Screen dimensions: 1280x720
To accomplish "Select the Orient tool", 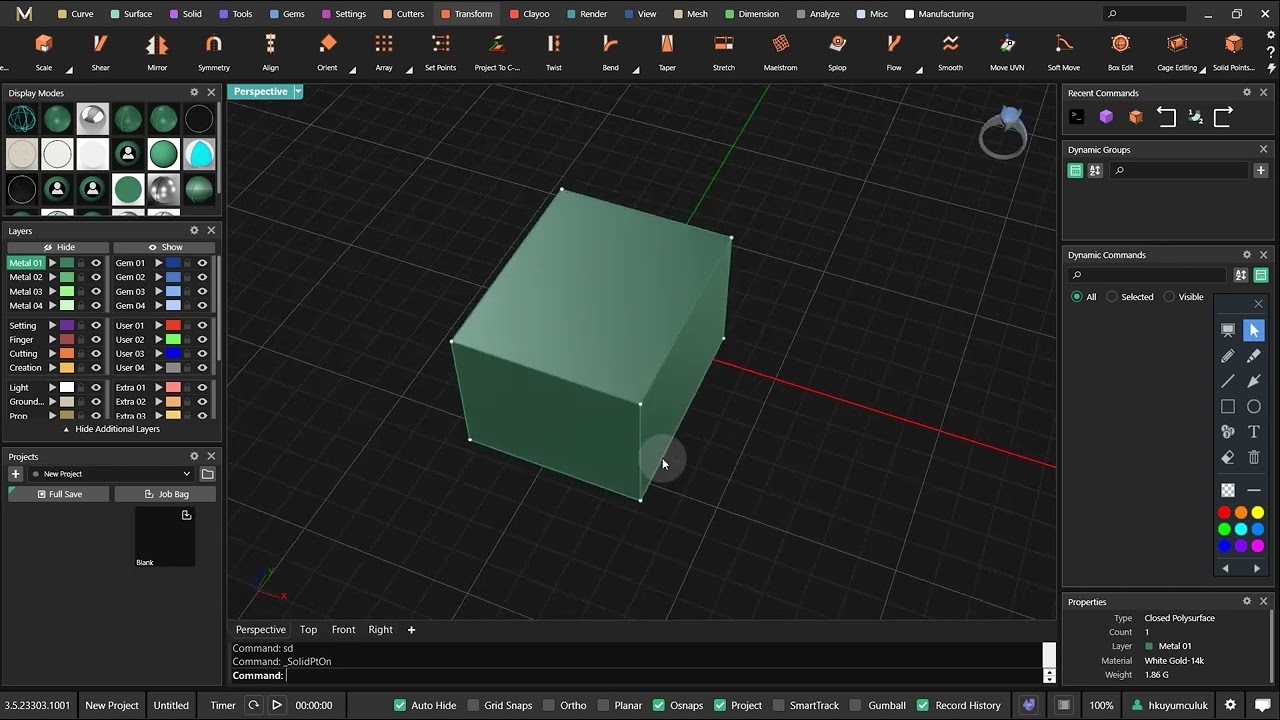I will coord(327,51).
